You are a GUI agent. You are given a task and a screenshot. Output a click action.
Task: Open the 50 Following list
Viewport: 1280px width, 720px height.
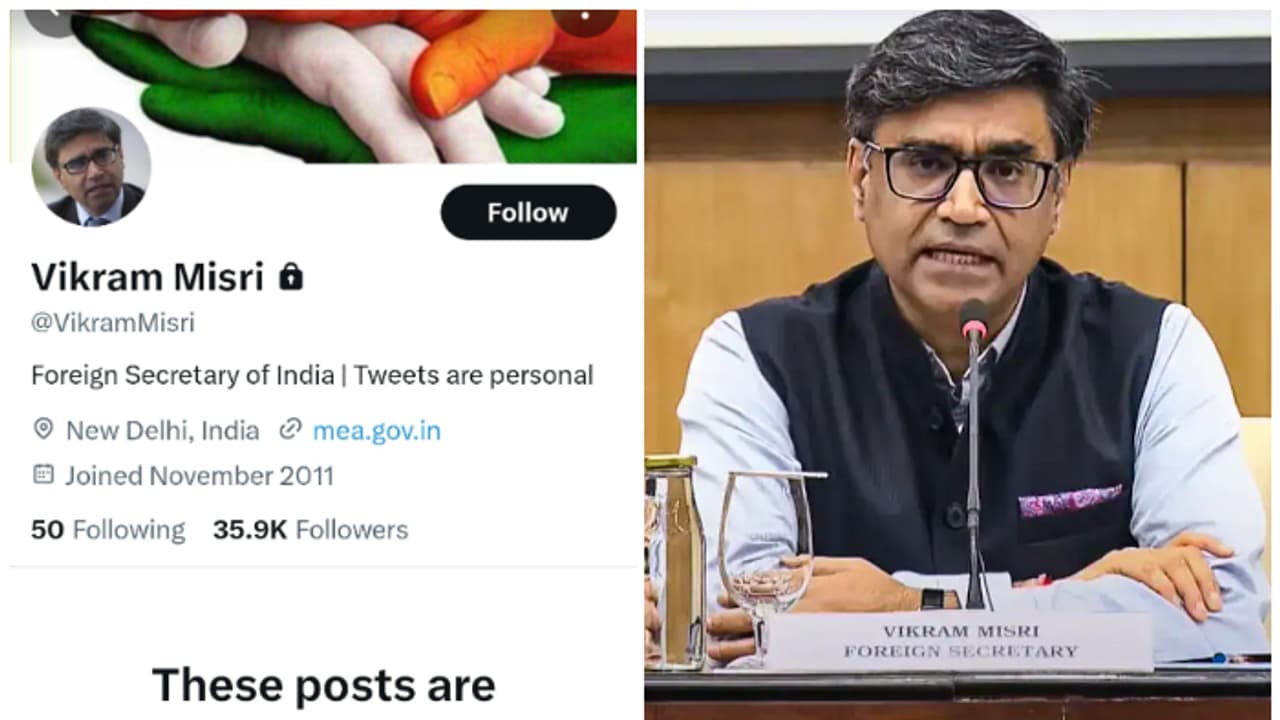pos(108,530)
